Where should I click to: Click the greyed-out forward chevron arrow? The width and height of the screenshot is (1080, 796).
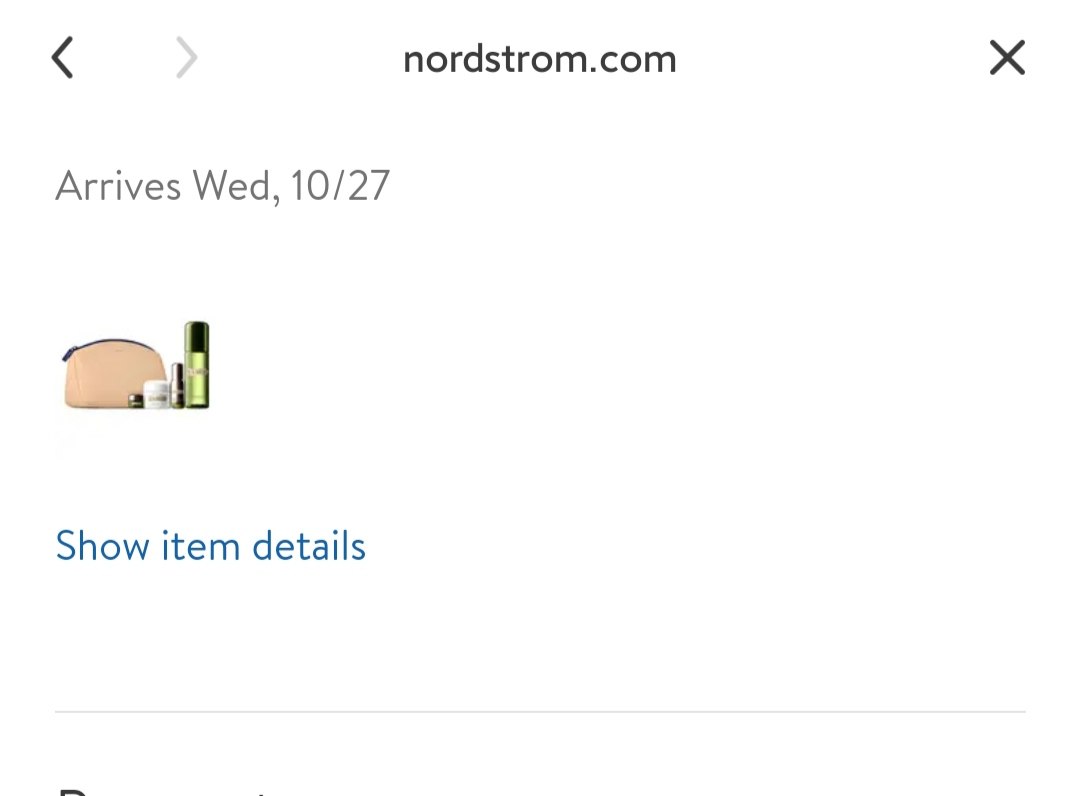pyautogui.click(x=186, y=58)
